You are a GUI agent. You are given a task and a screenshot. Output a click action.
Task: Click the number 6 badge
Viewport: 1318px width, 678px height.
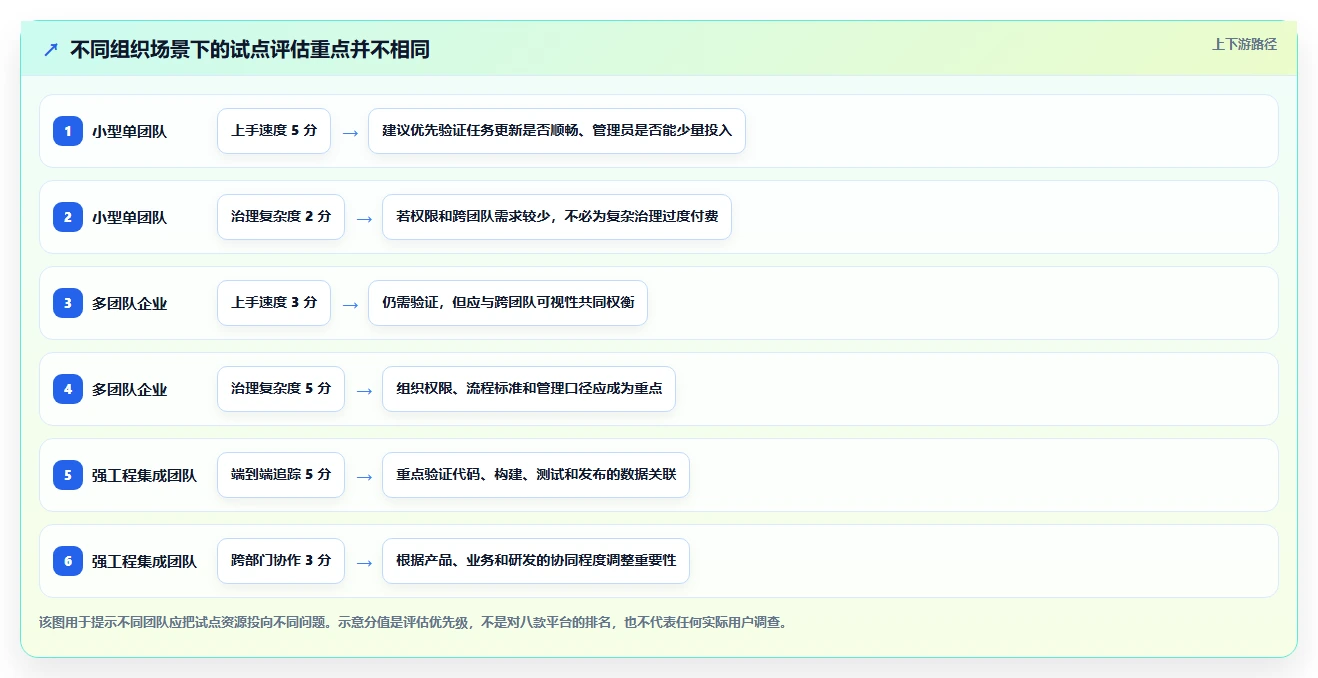68,561
